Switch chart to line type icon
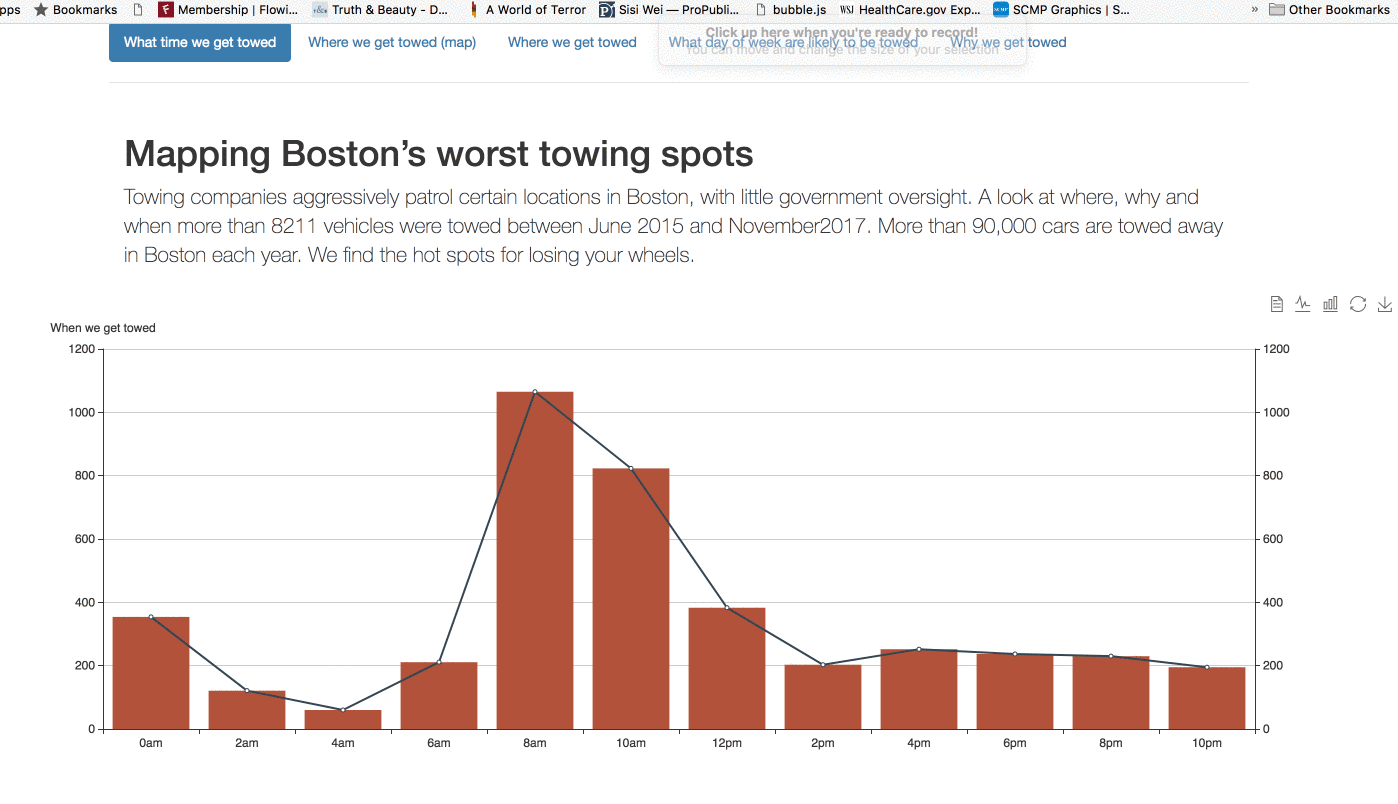The width and height of the screenshot is (1398, 804). coord(1303,304)
